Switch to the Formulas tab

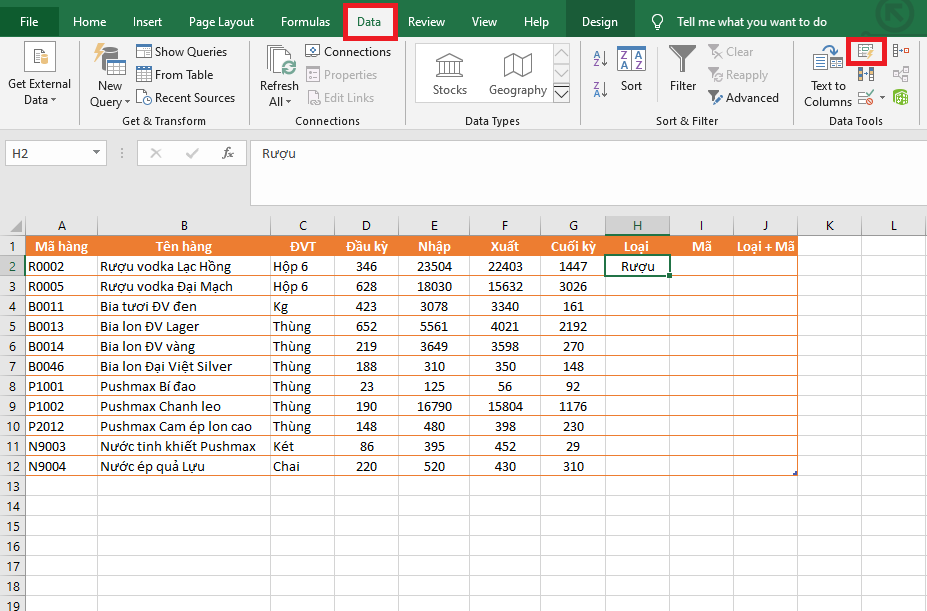[305, 22]
